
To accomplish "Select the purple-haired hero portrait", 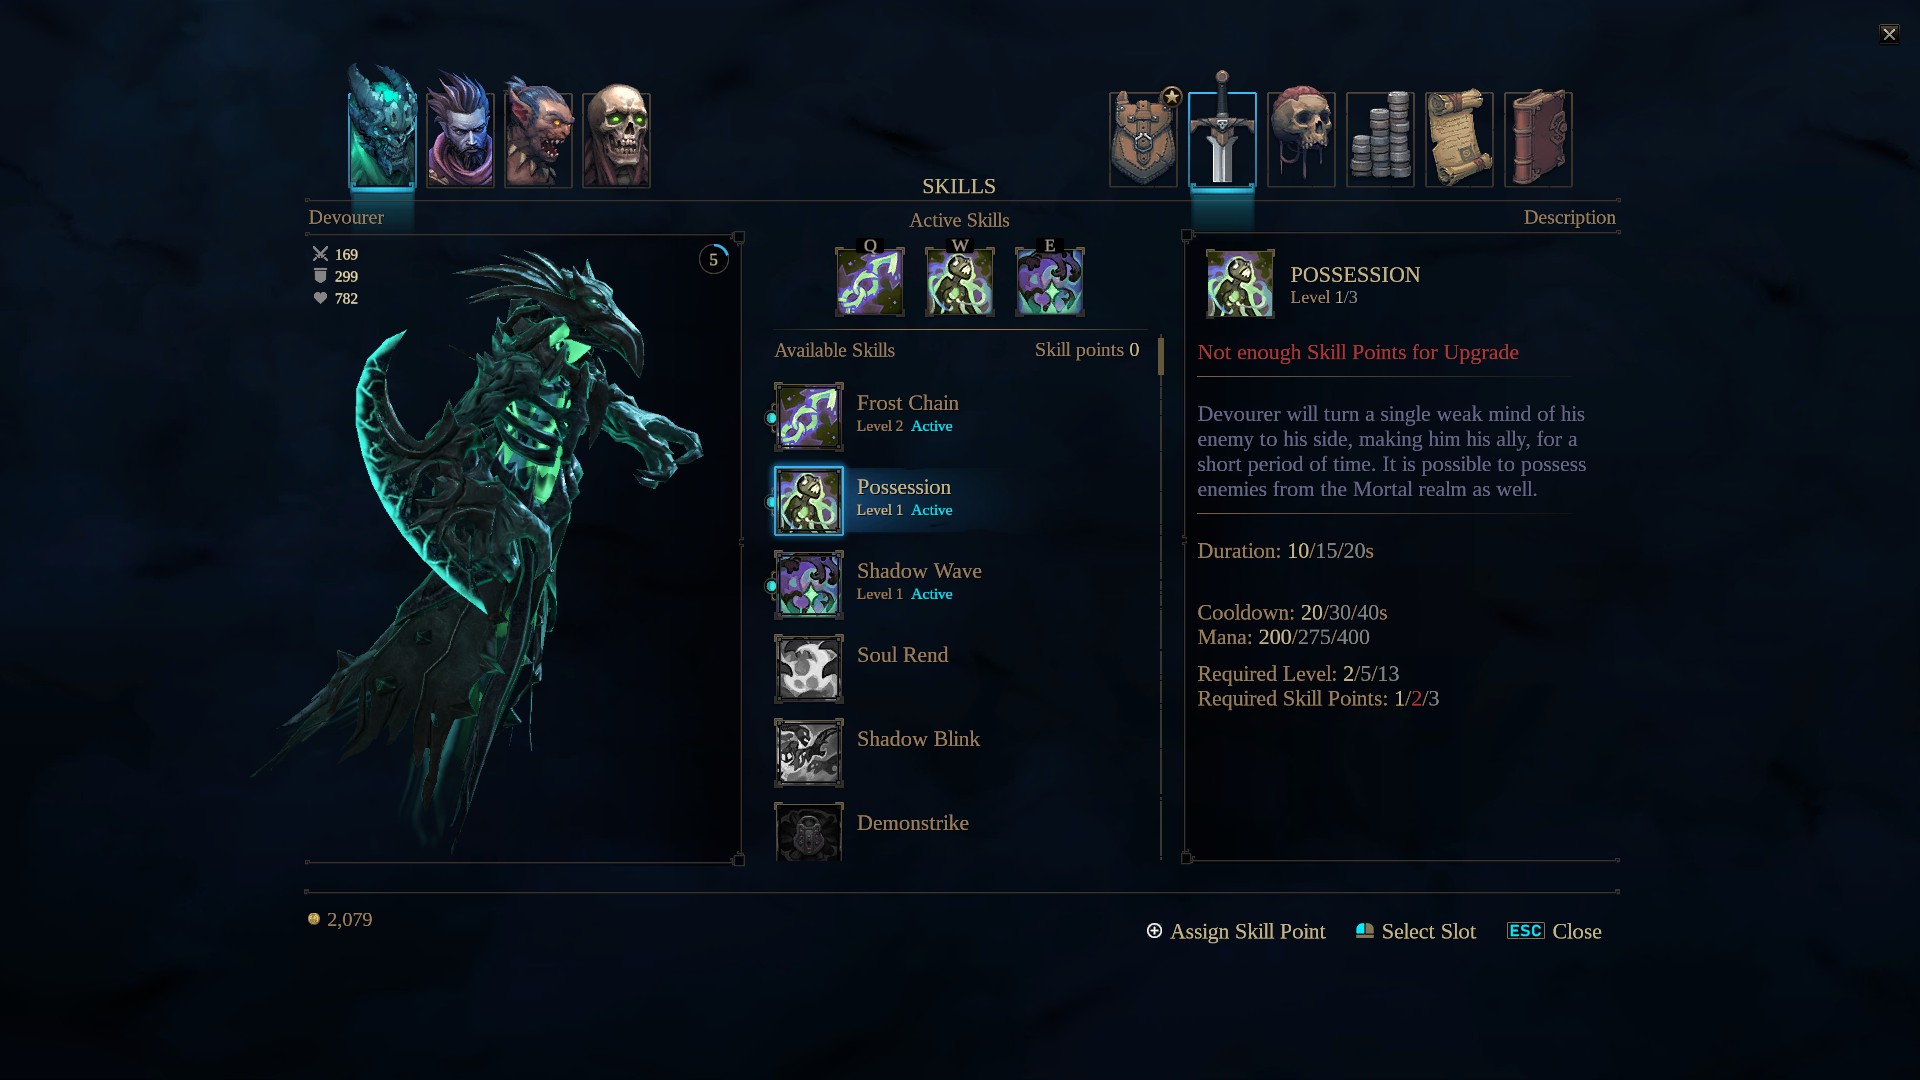I will (460, 132).
